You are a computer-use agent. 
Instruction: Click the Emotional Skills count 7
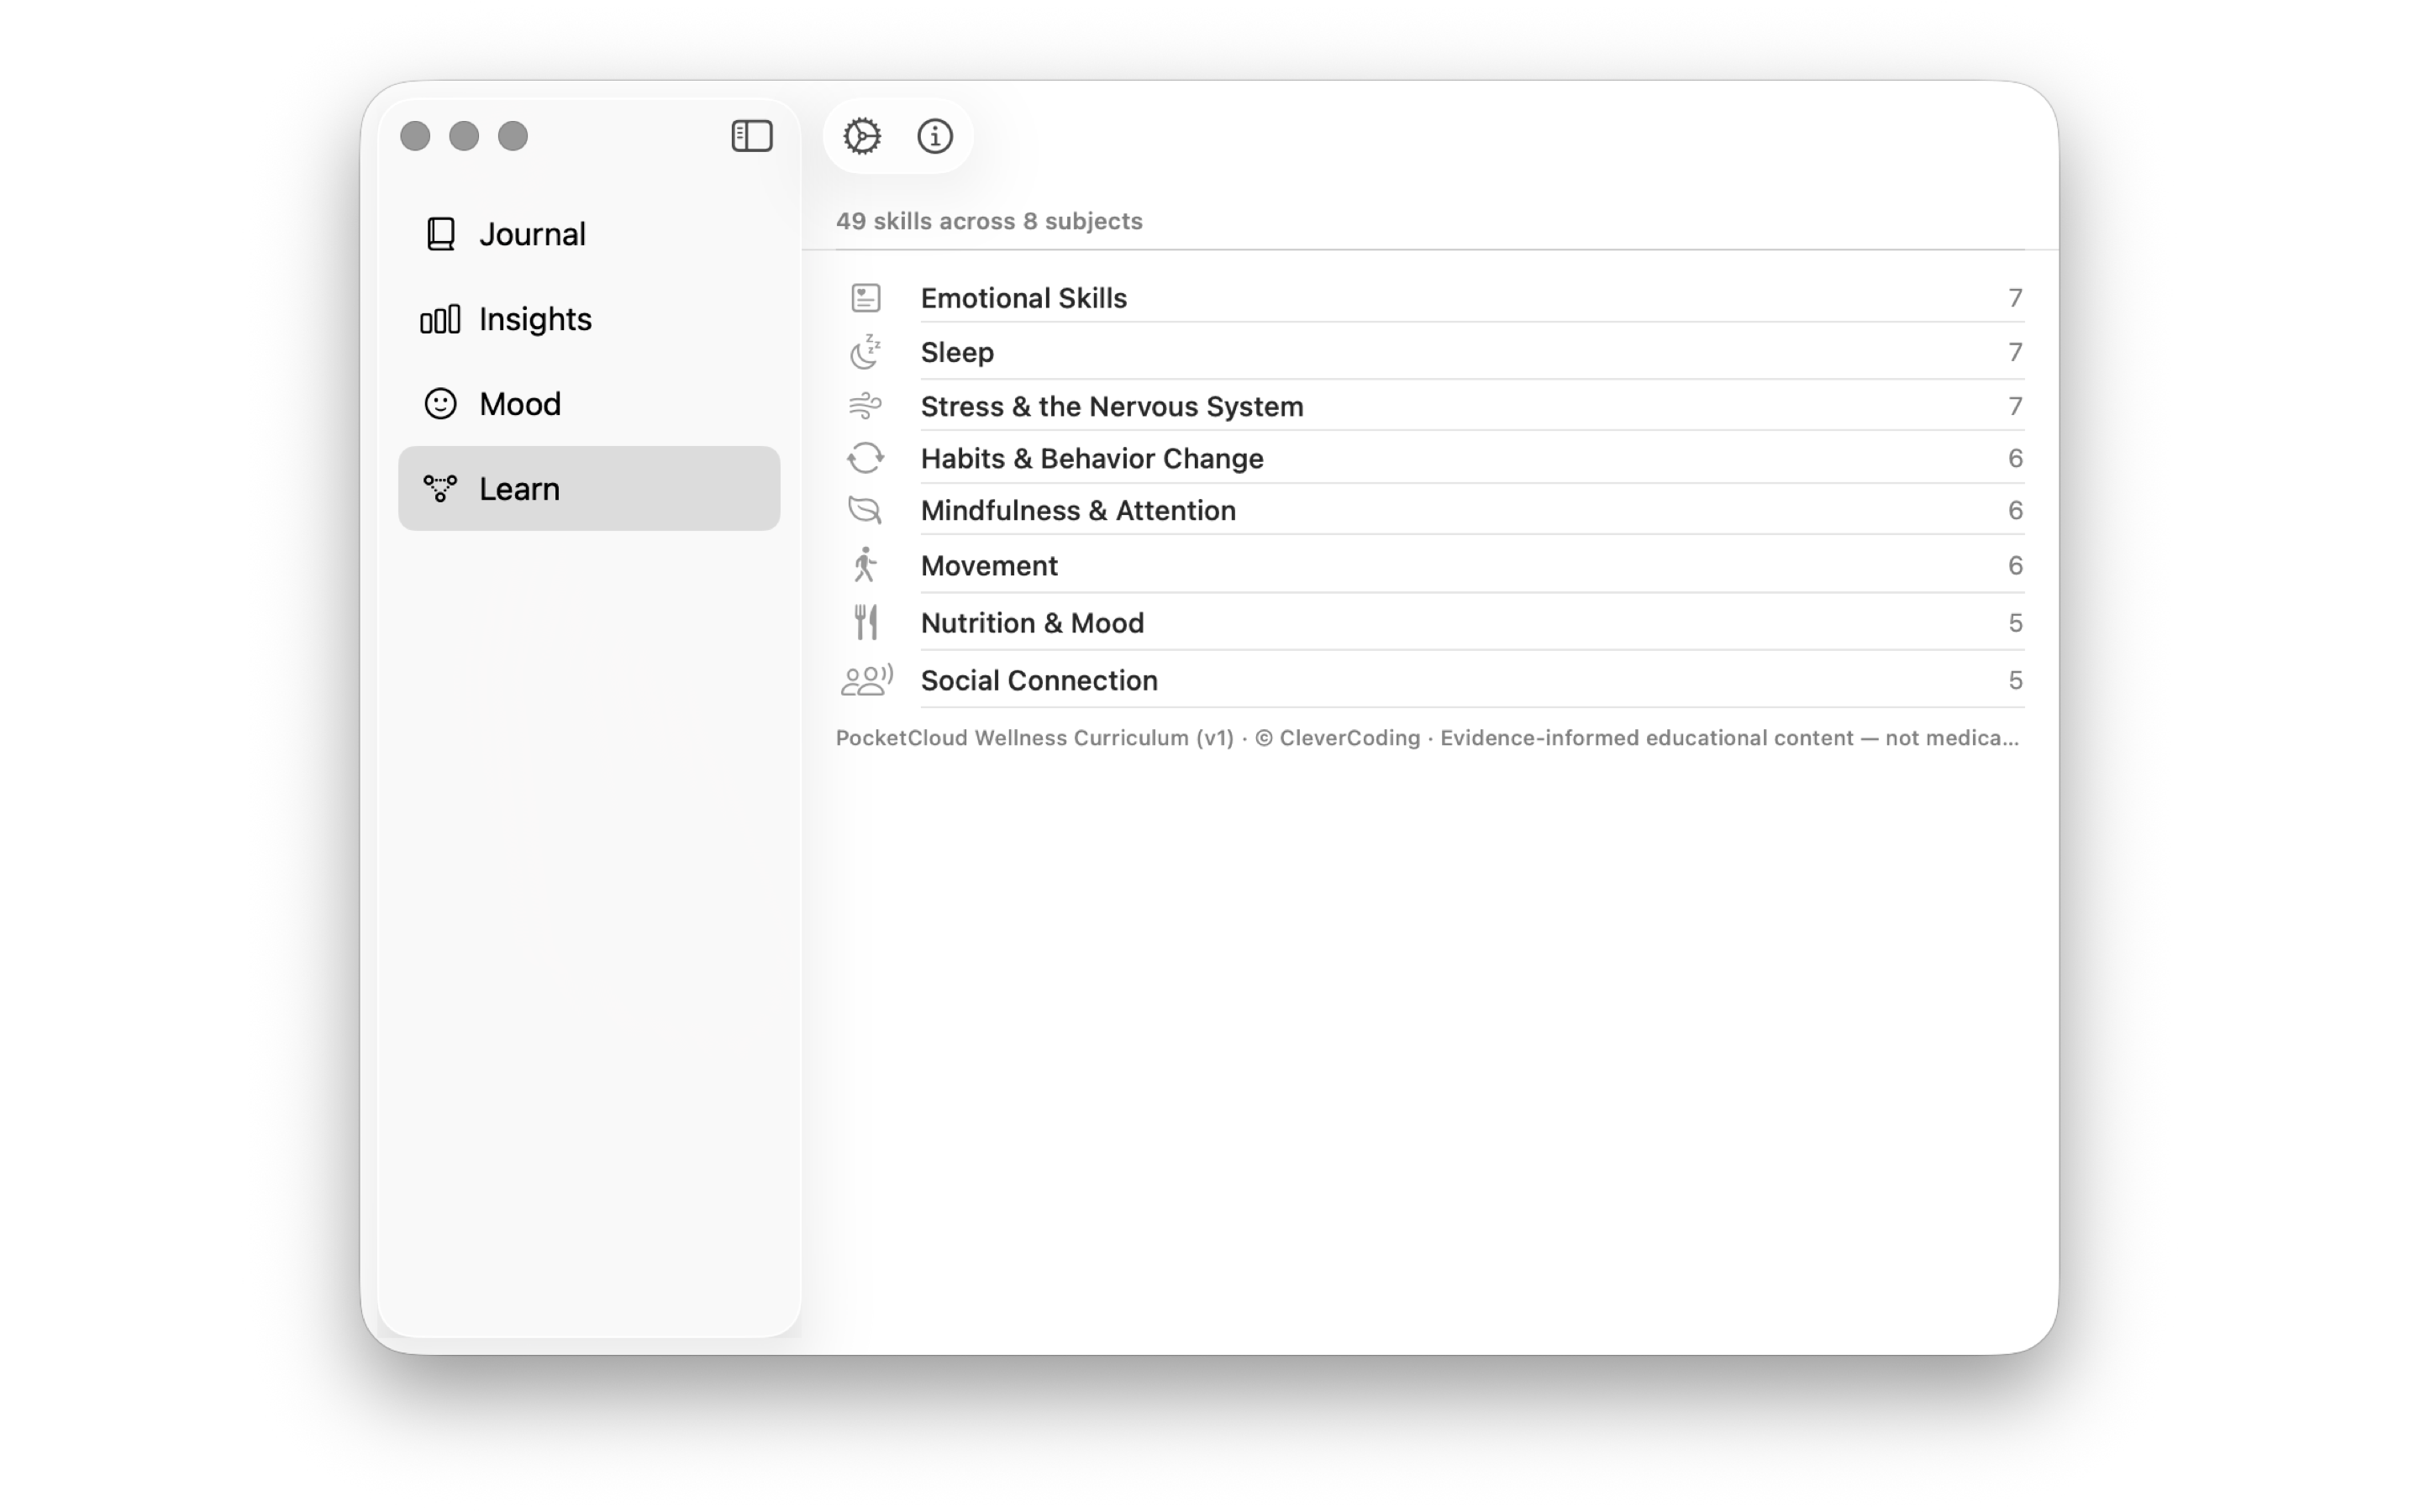tap(2015, 298)
